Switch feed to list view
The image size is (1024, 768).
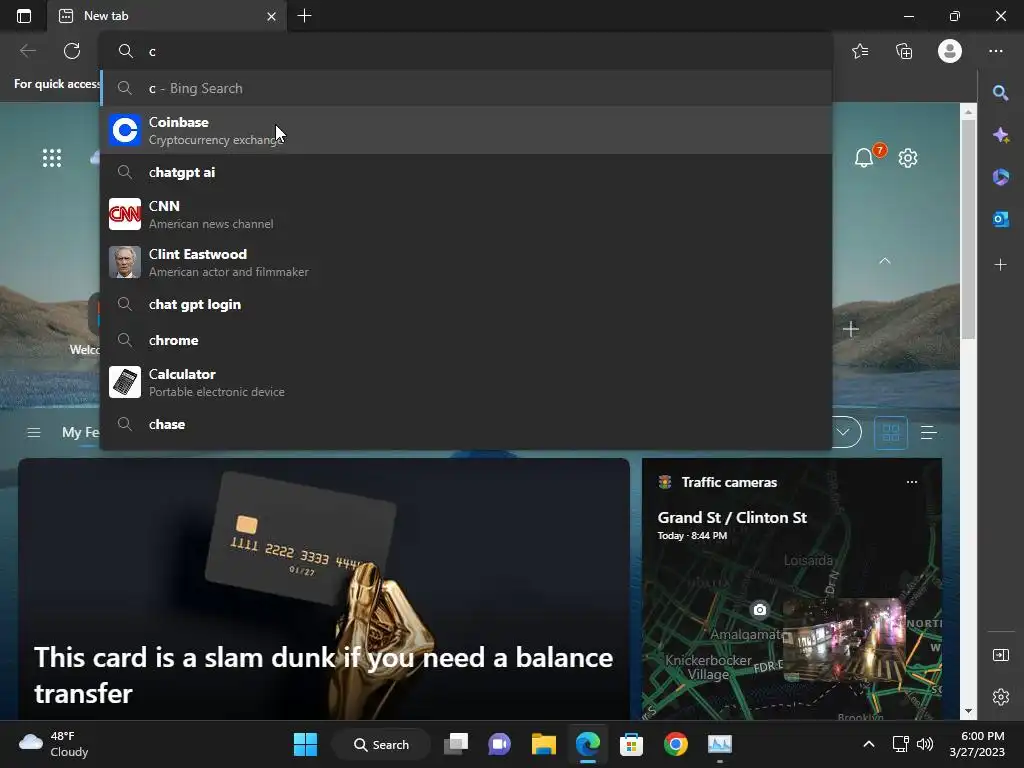pos(929,432)
